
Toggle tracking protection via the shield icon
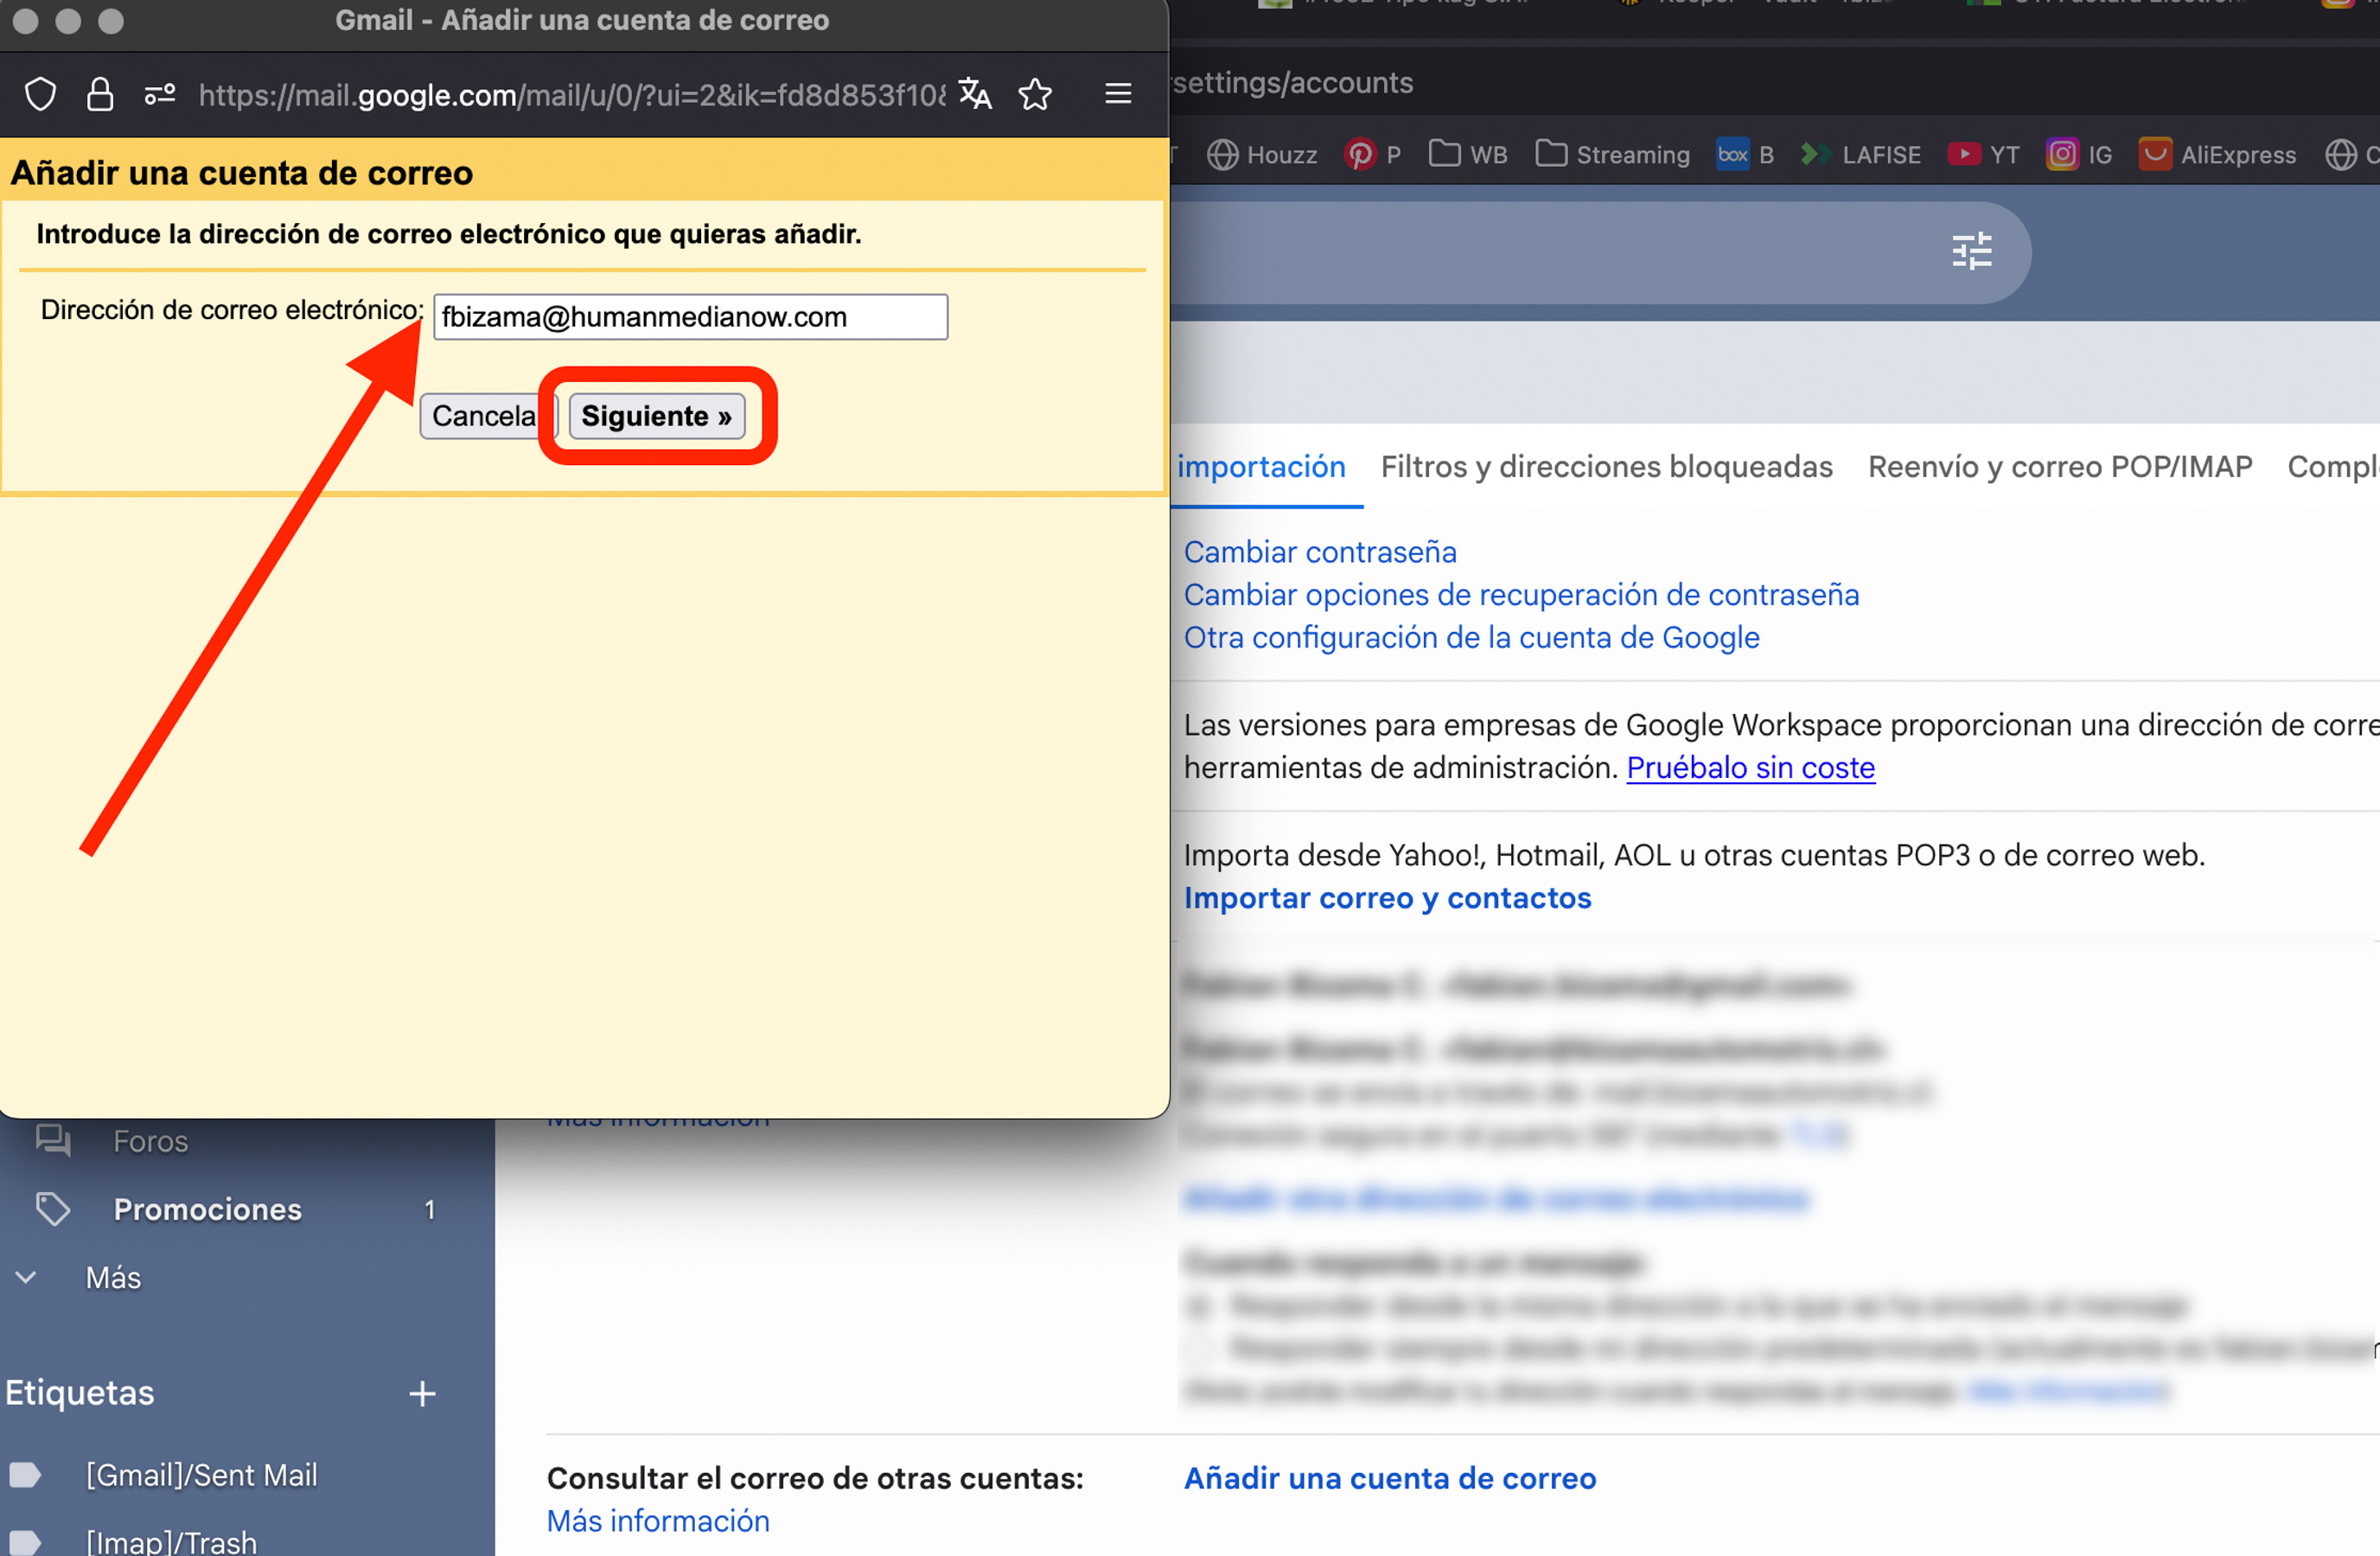pyautogui.click(x=40, y=93)
